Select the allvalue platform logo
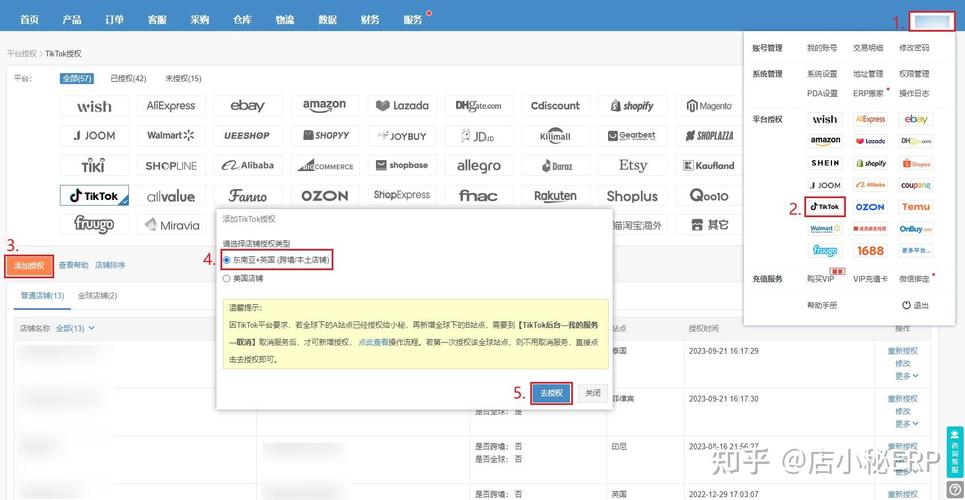 coord(170,196)
